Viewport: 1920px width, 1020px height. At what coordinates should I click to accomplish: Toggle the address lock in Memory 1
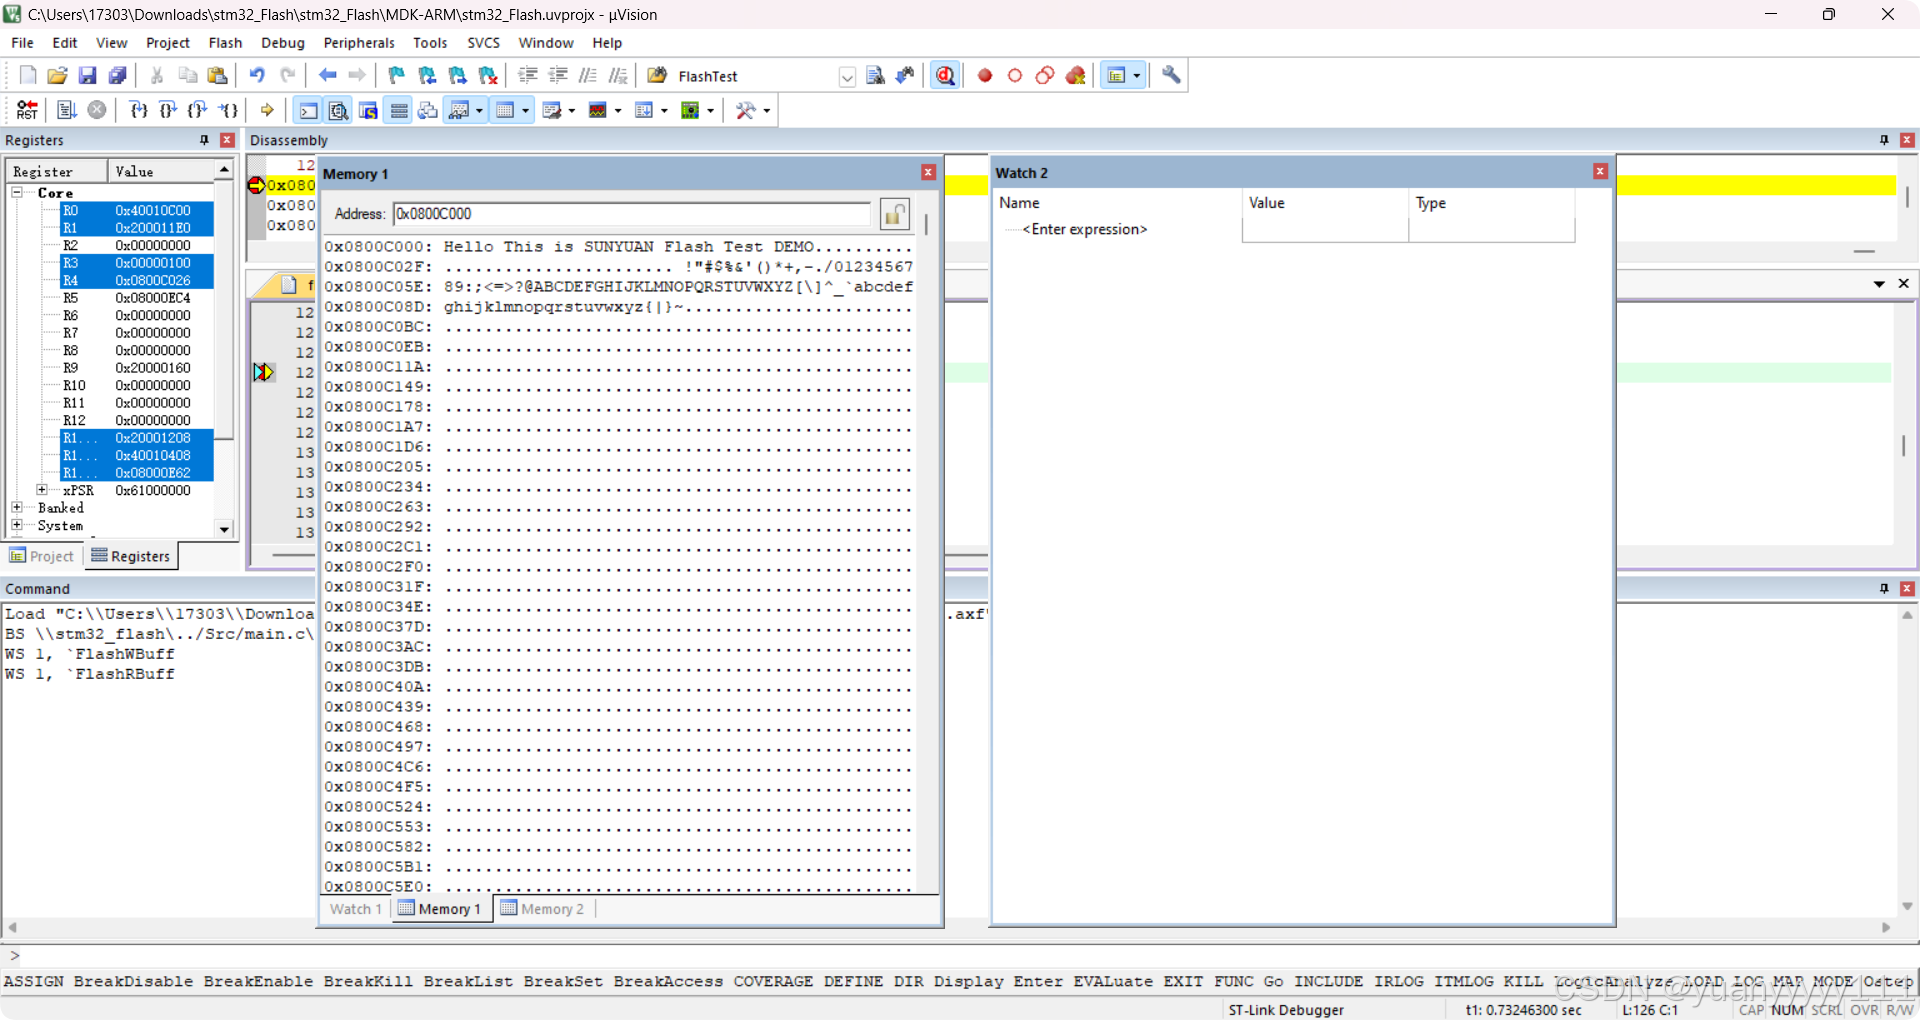[895, 214]
